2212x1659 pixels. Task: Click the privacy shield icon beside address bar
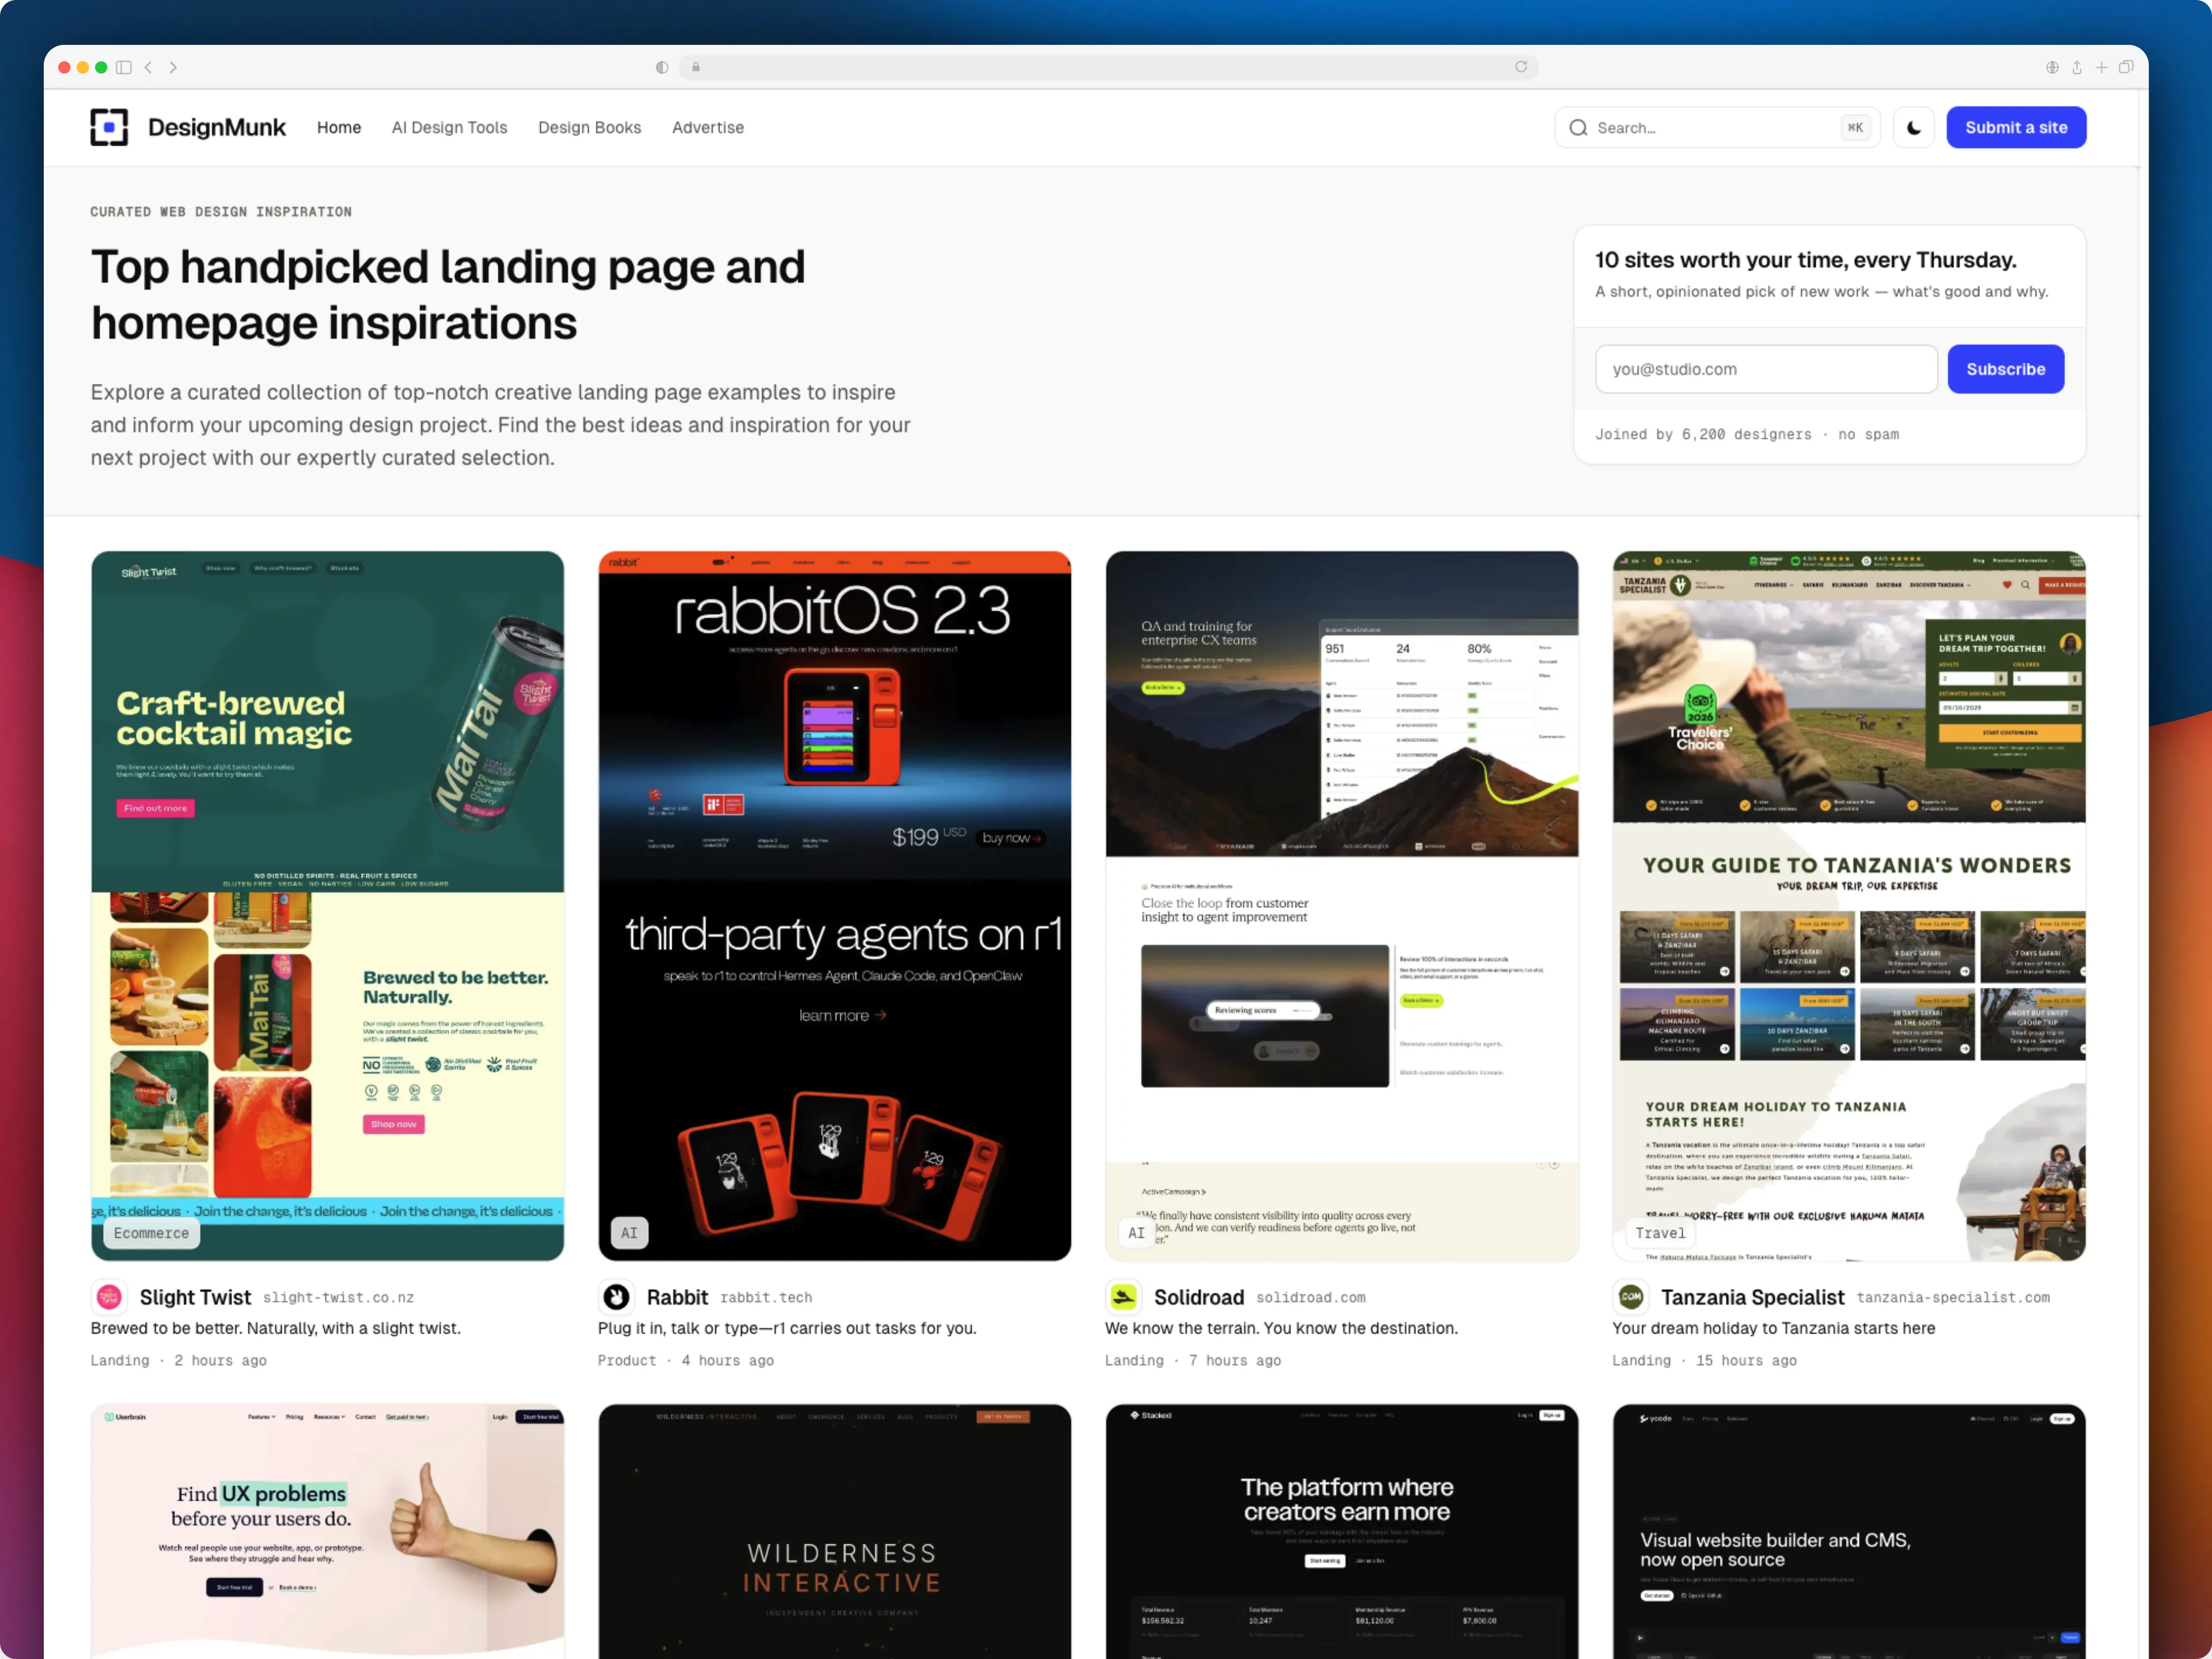pyautogui.click(x=662, y=67)
